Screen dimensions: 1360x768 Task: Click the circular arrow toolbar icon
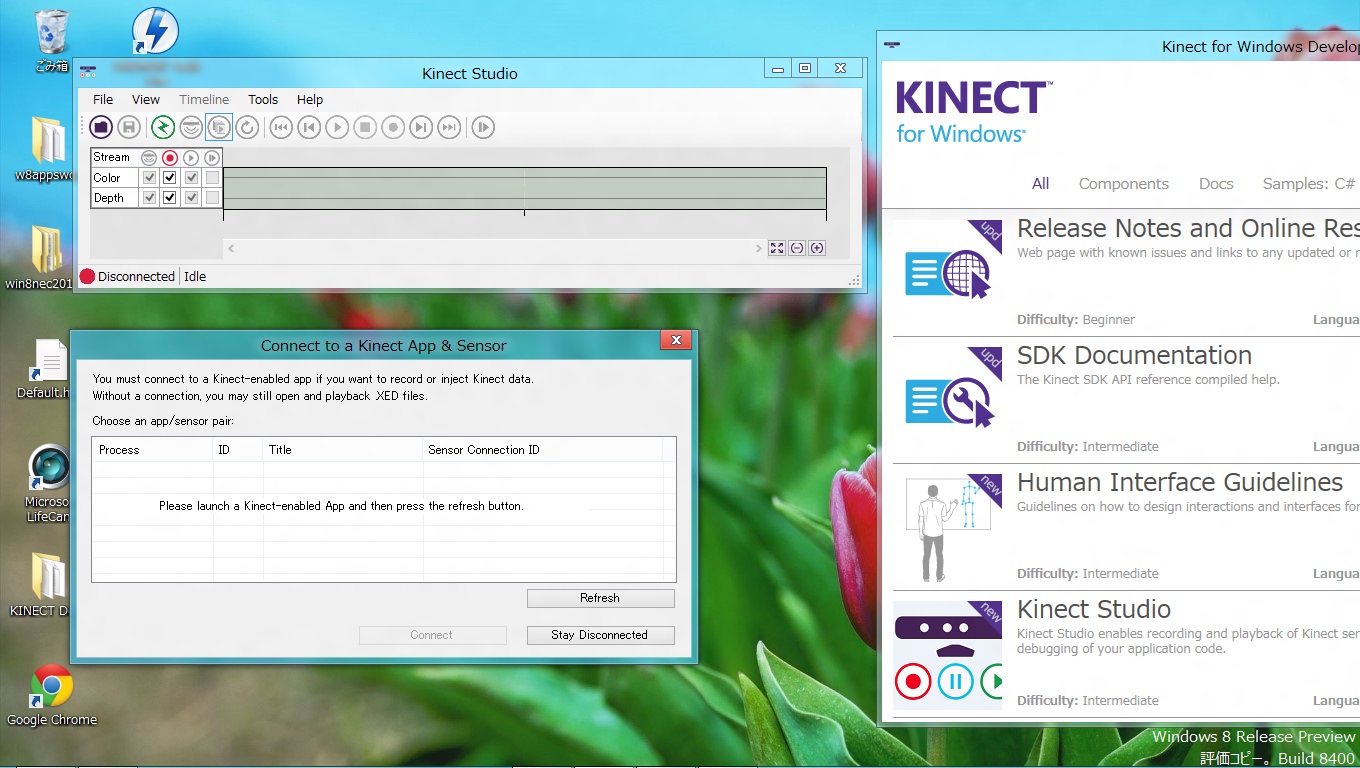click(247, 127)
